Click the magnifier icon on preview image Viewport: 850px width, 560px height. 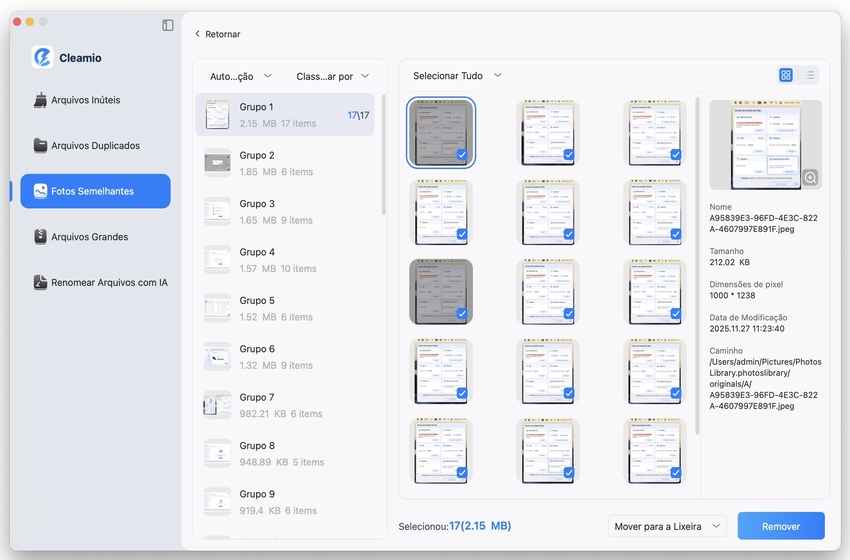[x=810, y=177]
